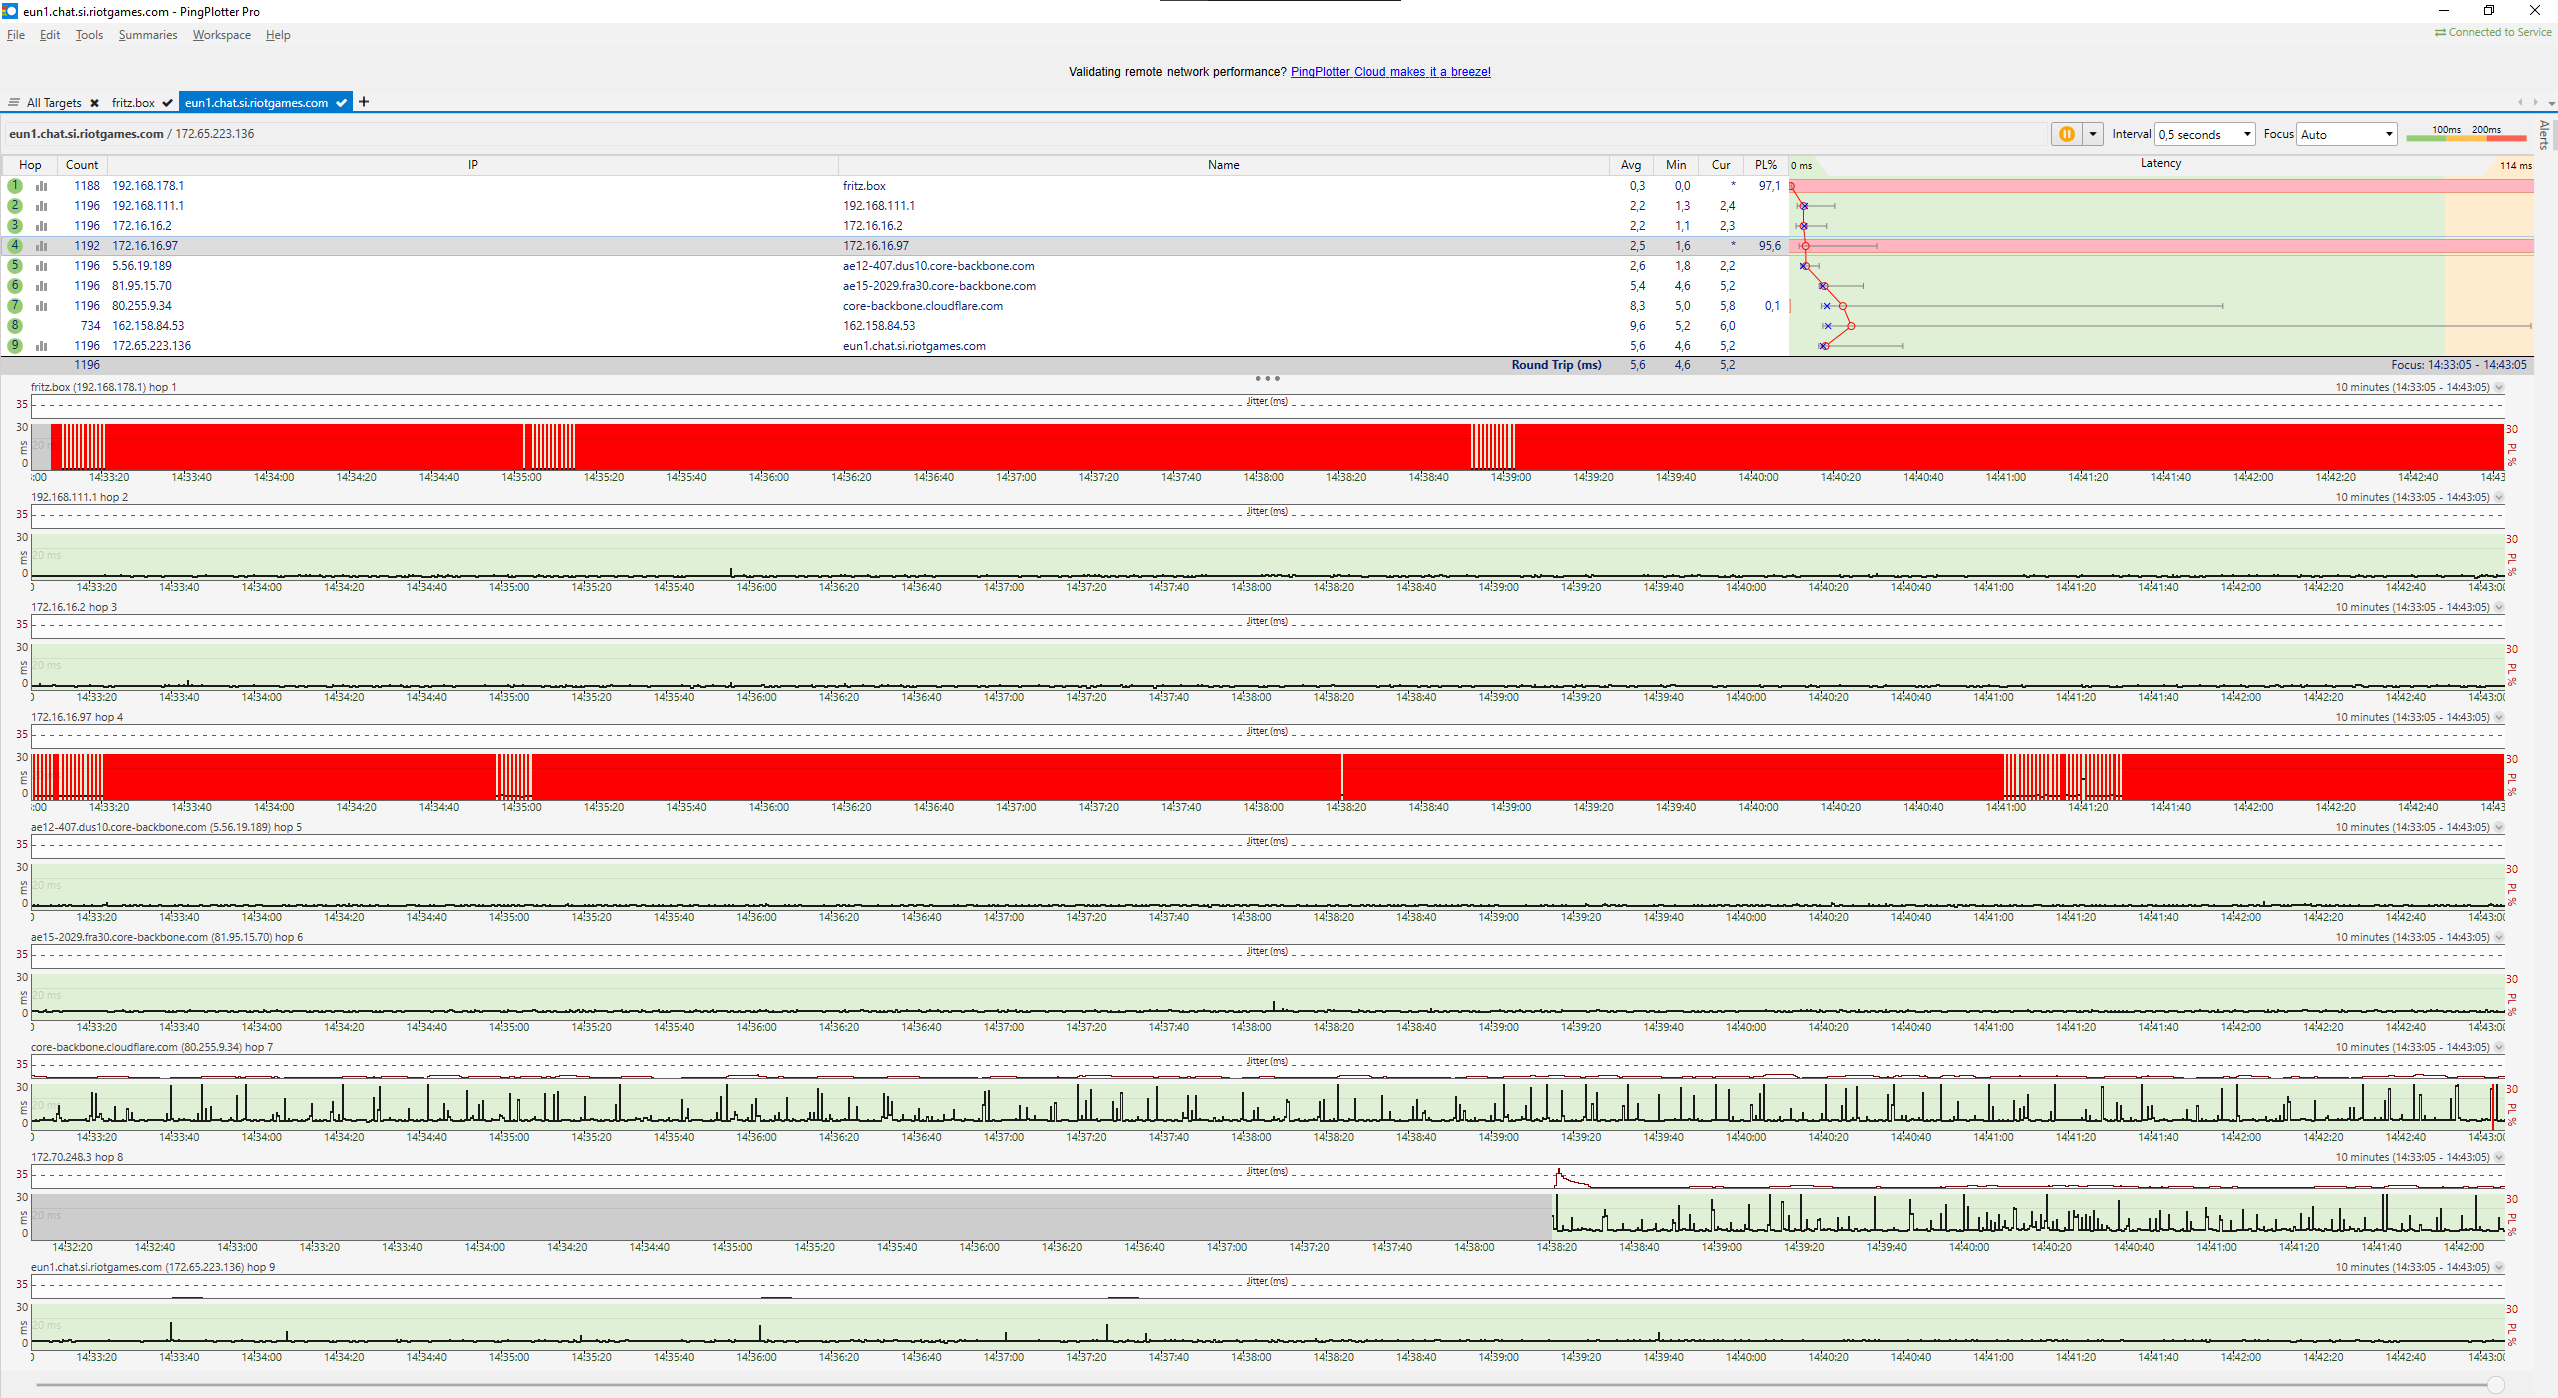Toggle the graph bar icon for hop 9

tap(41, 346)
